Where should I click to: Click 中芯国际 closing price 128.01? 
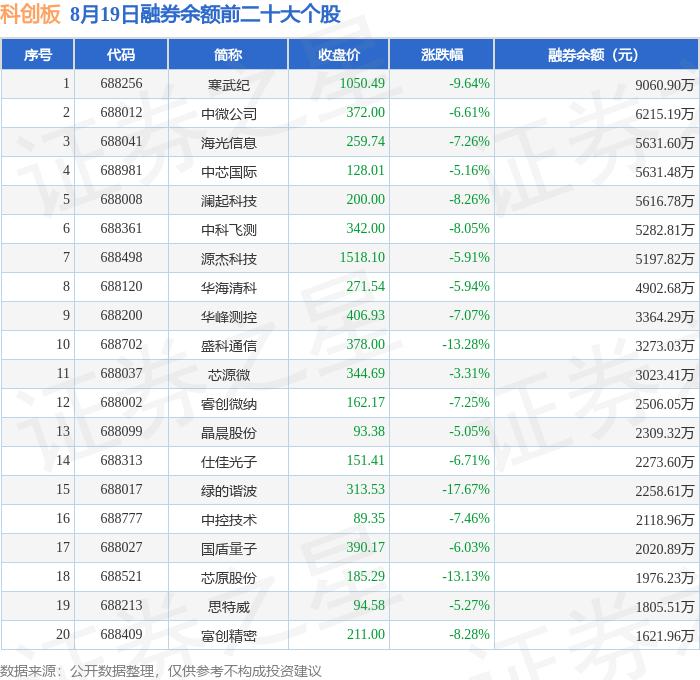pos(365,170)
